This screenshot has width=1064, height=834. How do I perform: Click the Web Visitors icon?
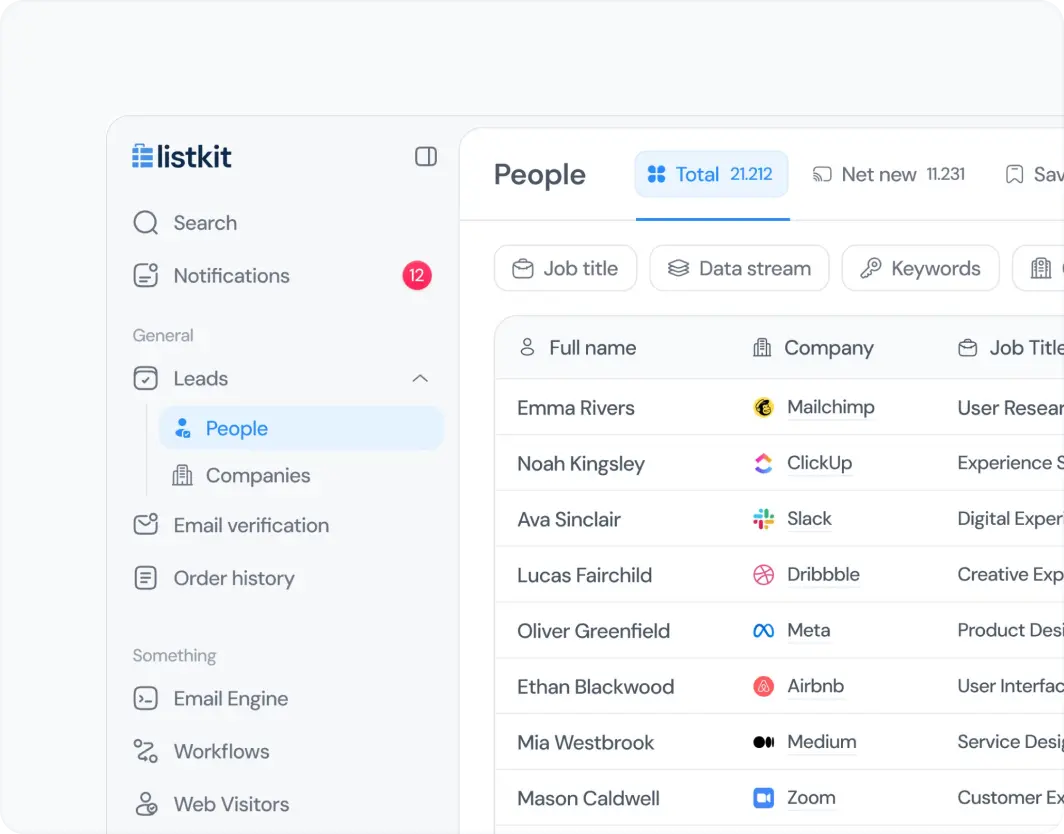click(145, 804)
